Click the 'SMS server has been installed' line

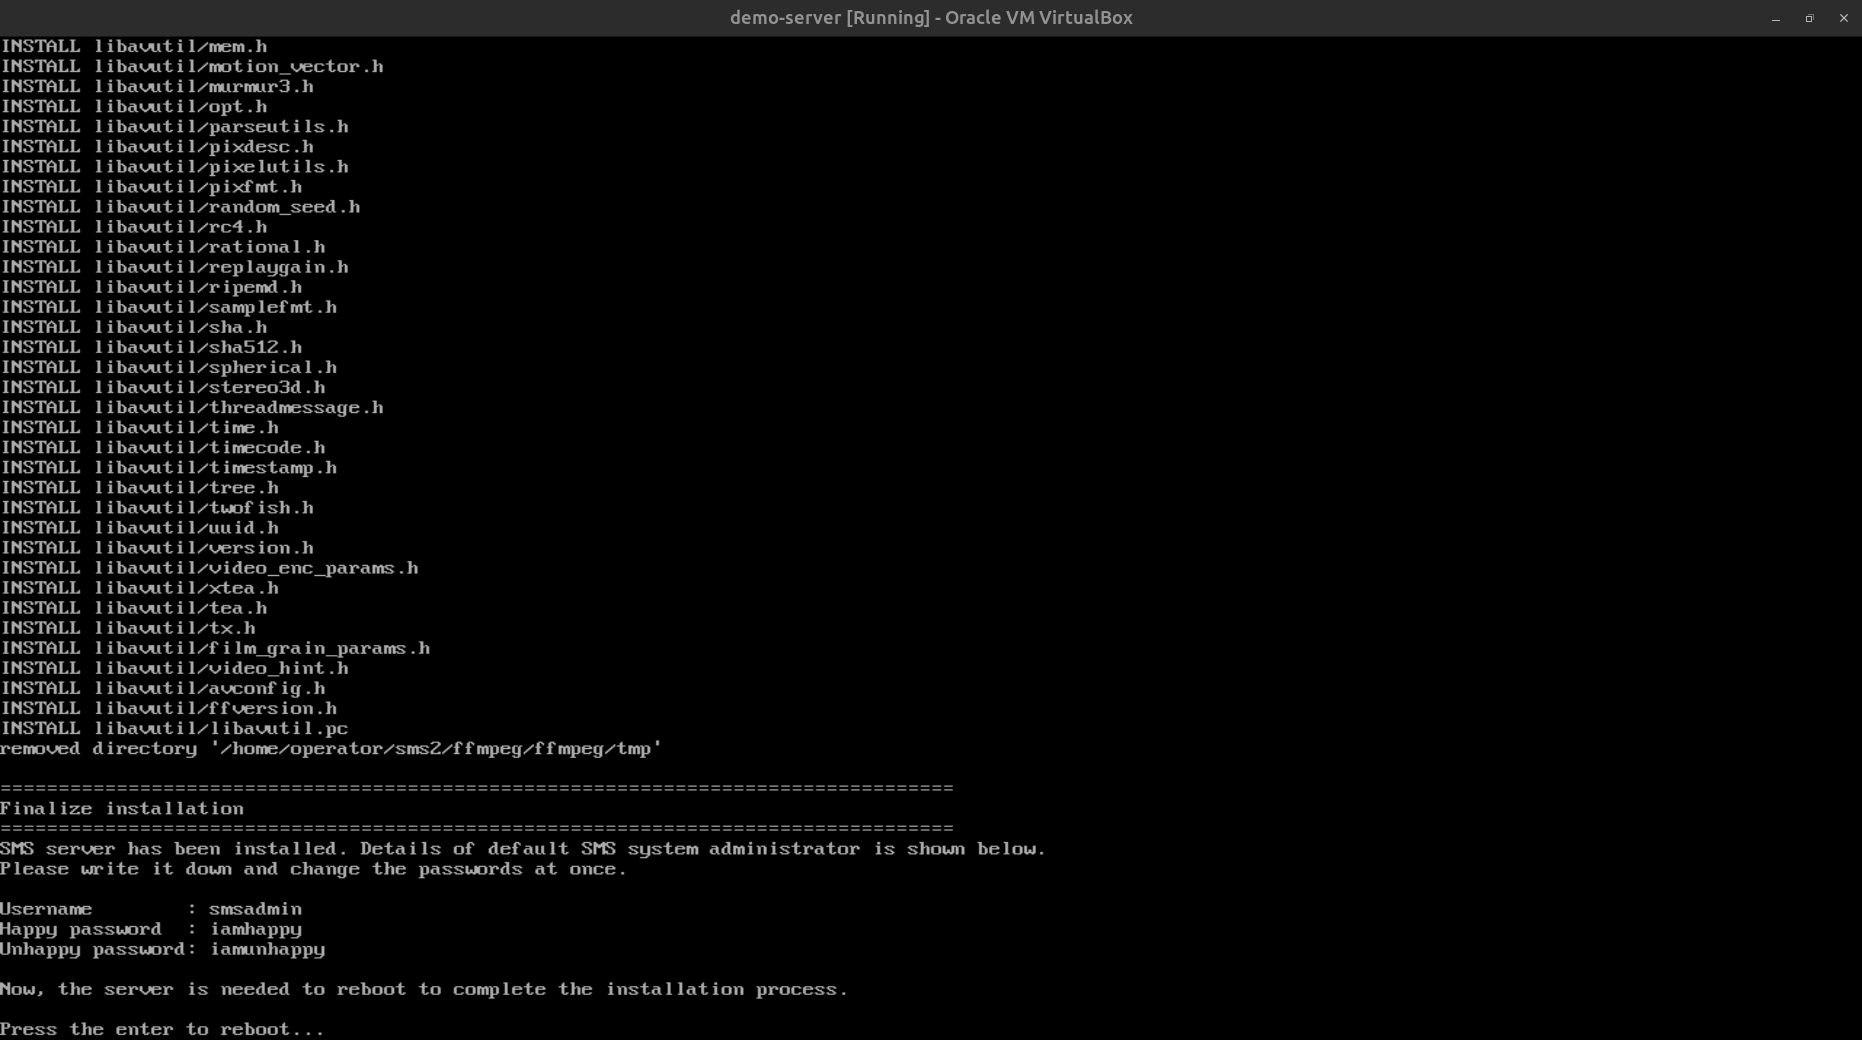pyautogui.click(x=522, y=849)
